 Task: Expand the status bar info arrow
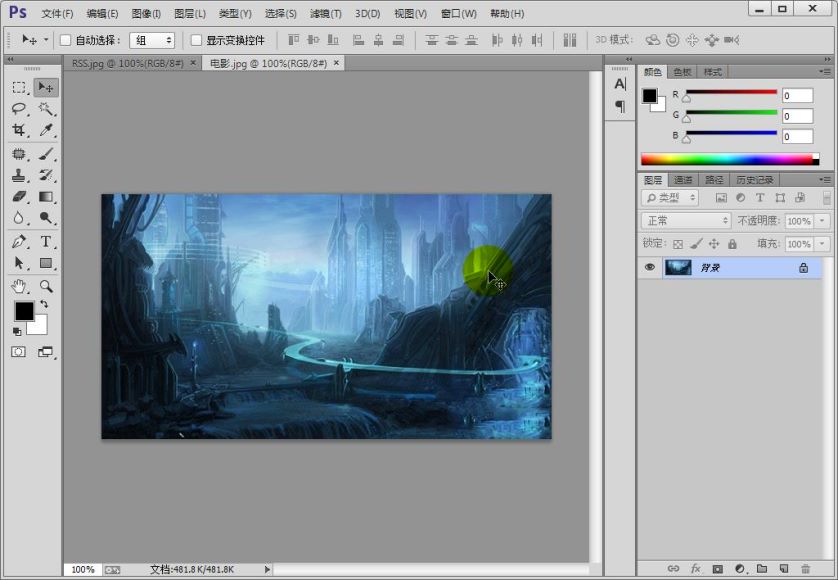click(267, 569)
